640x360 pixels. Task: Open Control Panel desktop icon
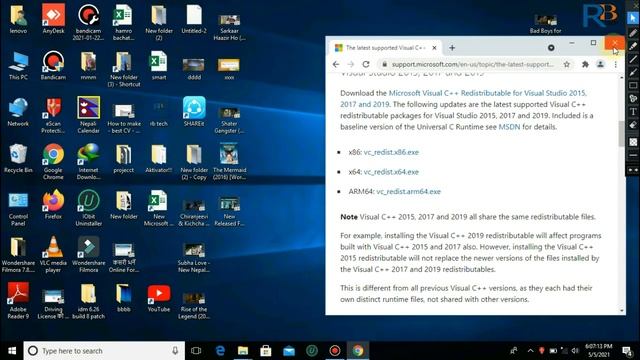click(18, 207)
